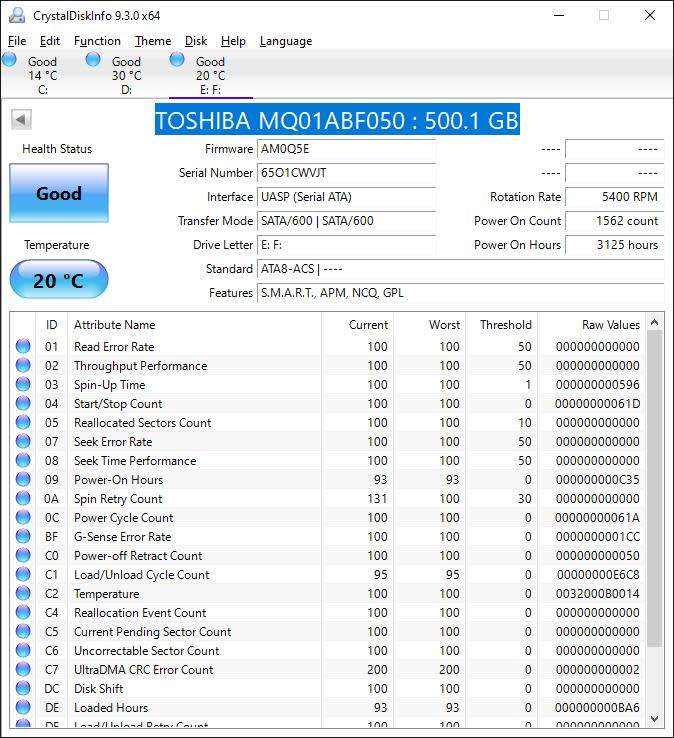The width and height of the screenshot is (674, 738).
Task: Open the File menu
Action: click(17, 41)
